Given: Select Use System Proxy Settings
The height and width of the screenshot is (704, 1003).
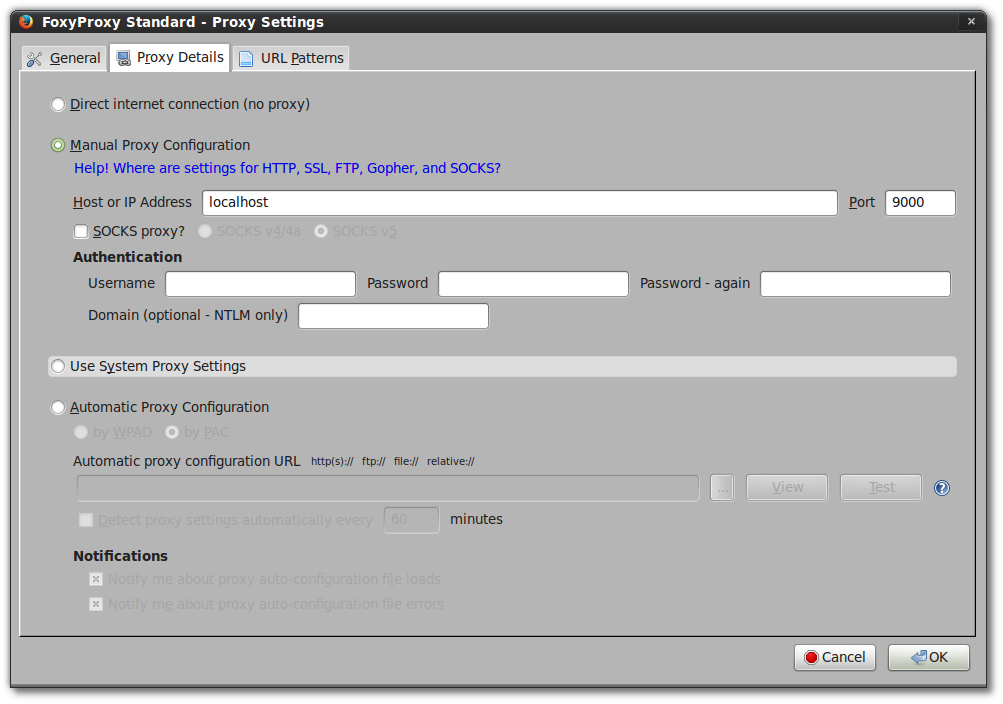Looking at the screenshot, I should [57, 366].
